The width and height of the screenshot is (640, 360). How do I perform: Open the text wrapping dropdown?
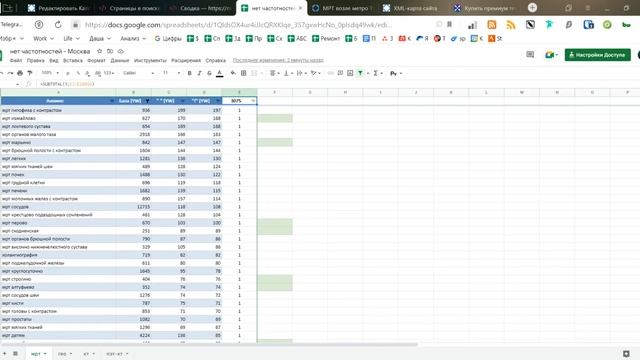pyautogui.click(x=301, y=73)
